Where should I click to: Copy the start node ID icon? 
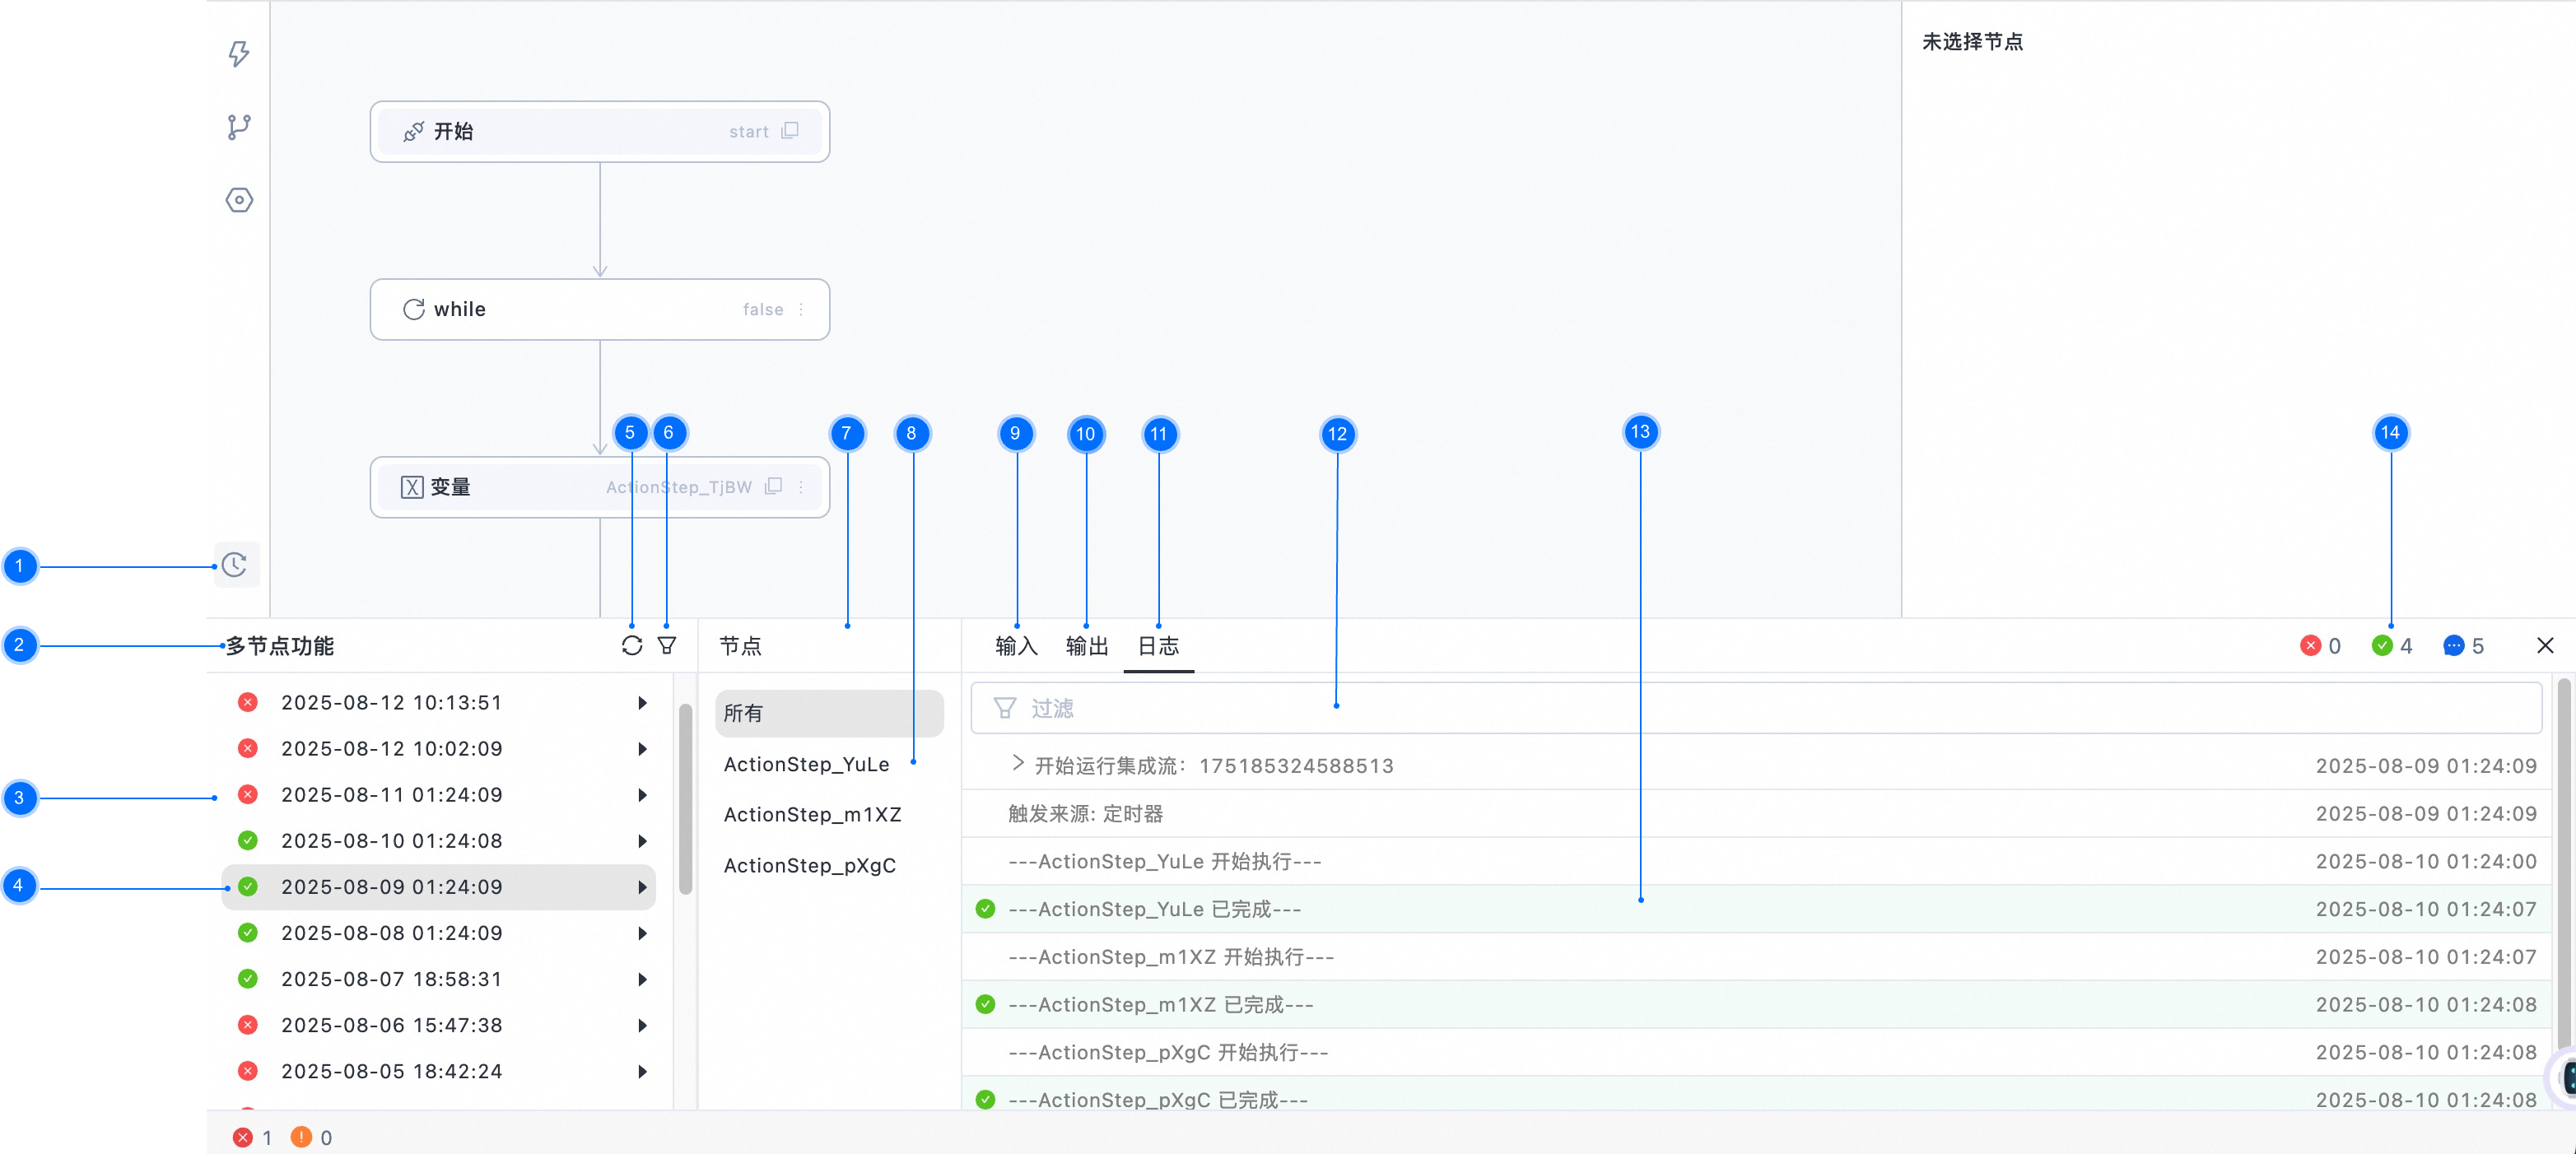(x=790, y=131)
